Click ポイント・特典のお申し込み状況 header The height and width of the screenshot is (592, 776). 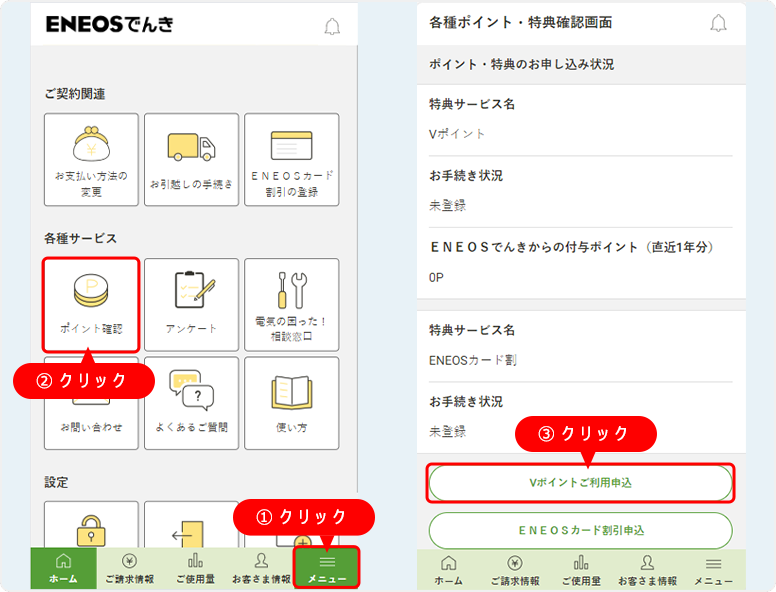coord(522,64)
